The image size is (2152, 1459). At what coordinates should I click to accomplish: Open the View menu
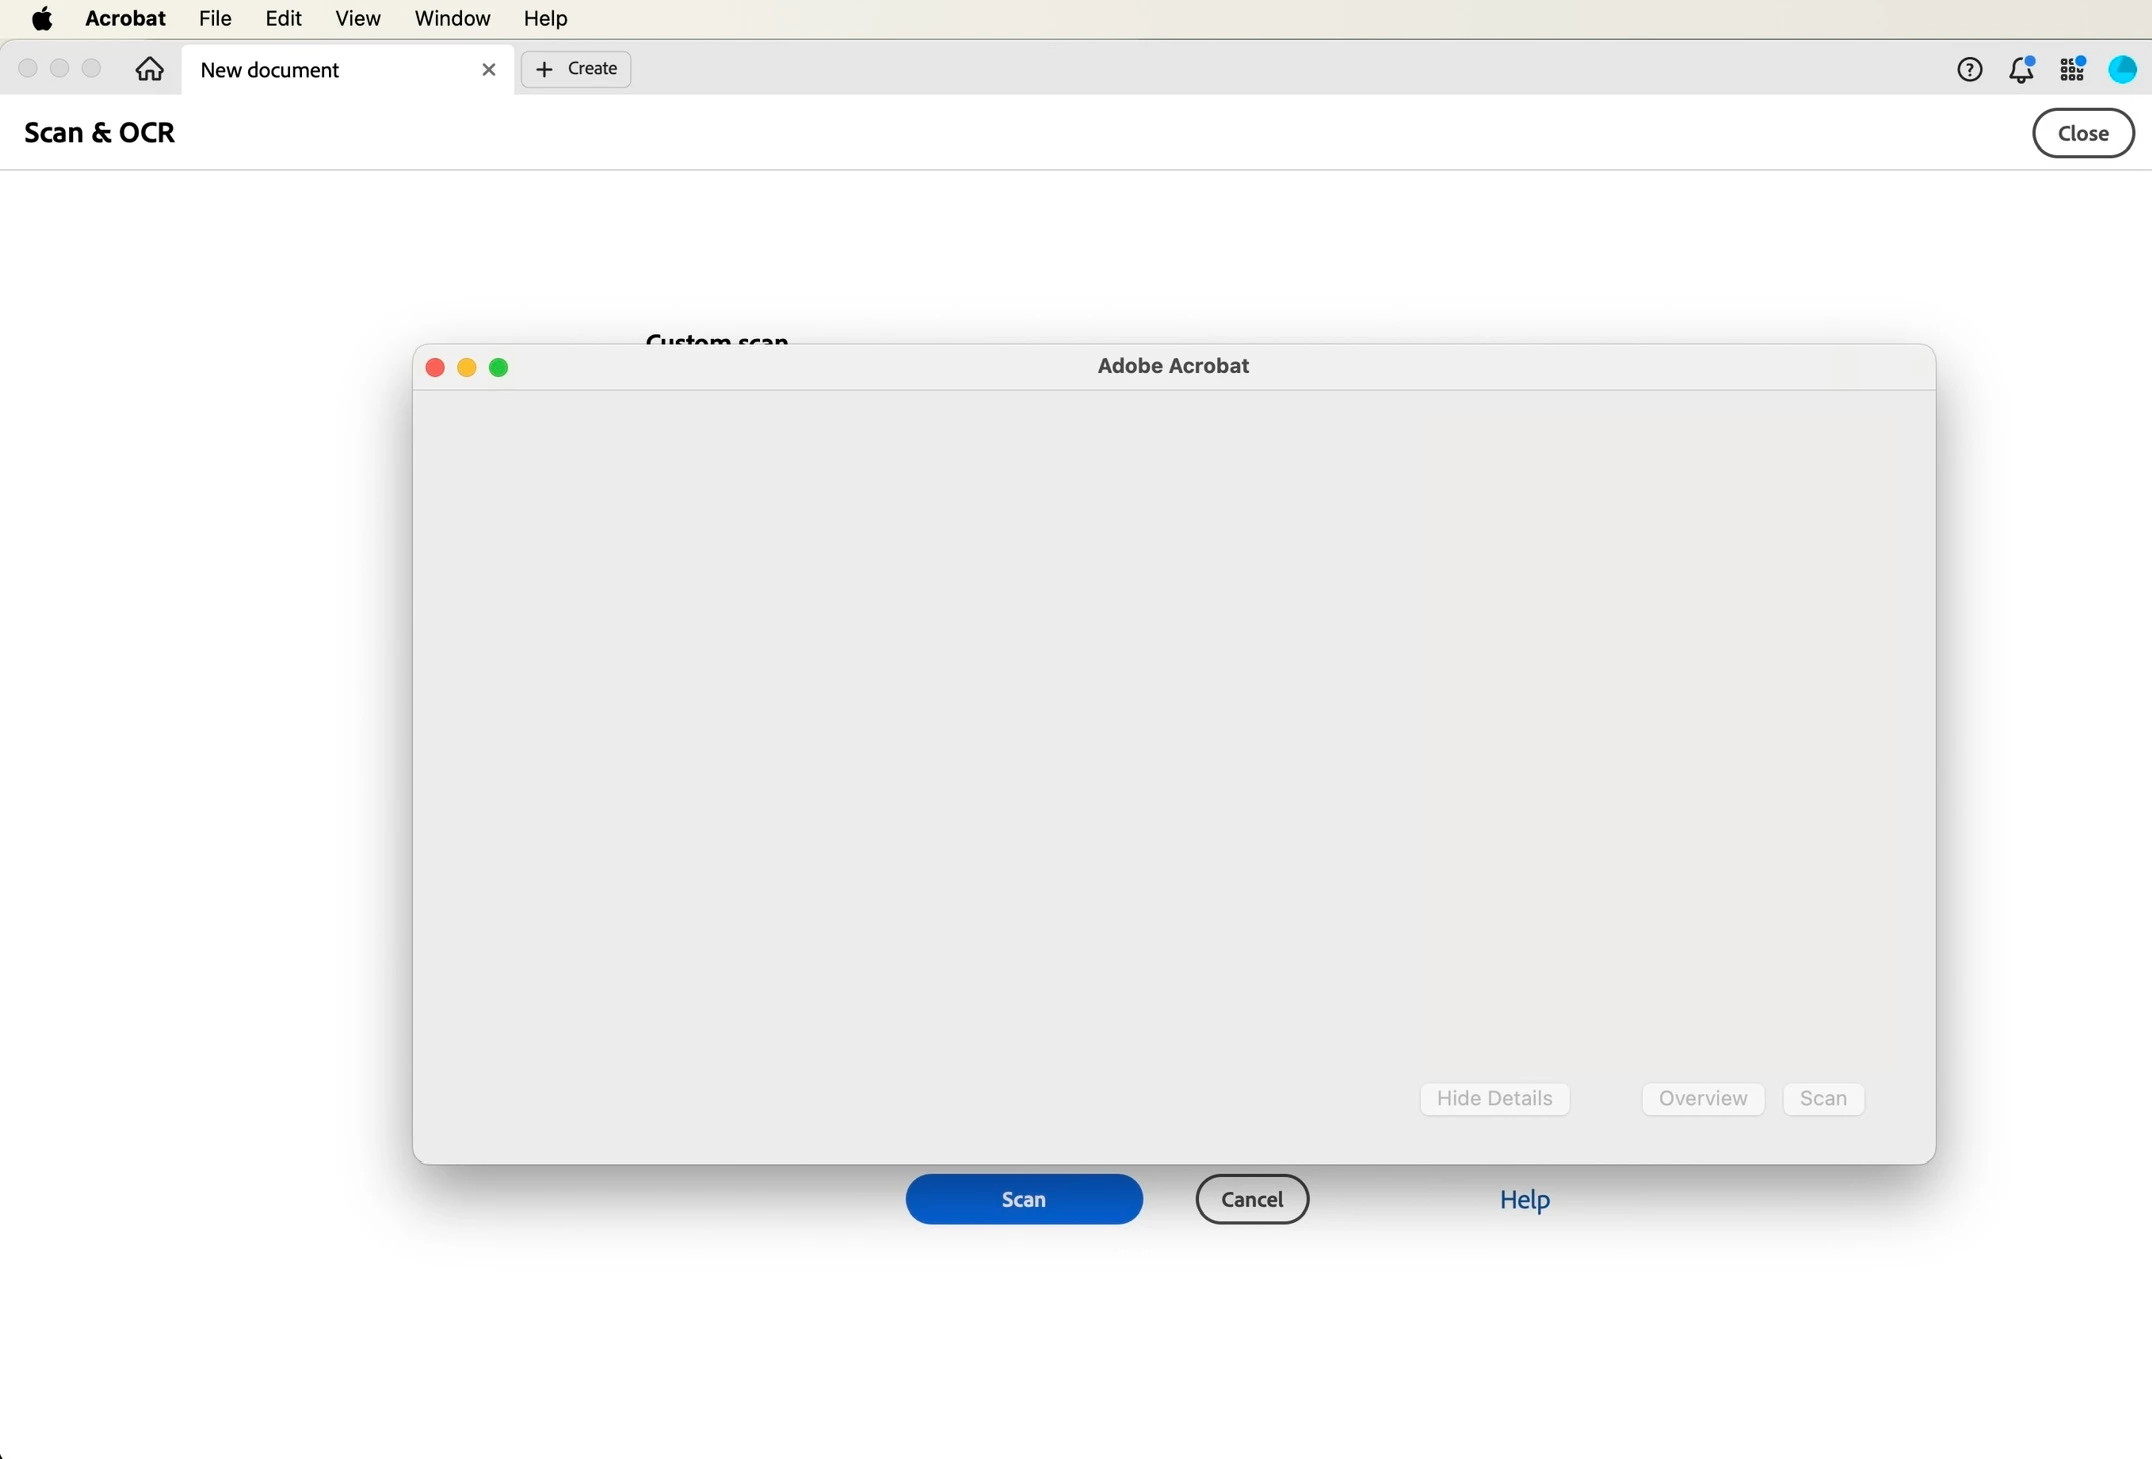357,18
